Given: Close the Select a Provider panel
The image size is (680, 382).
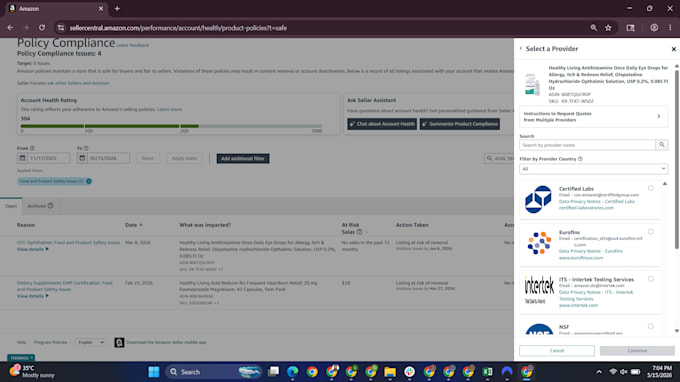Looking at the screenshot, I should coord(673,49).
